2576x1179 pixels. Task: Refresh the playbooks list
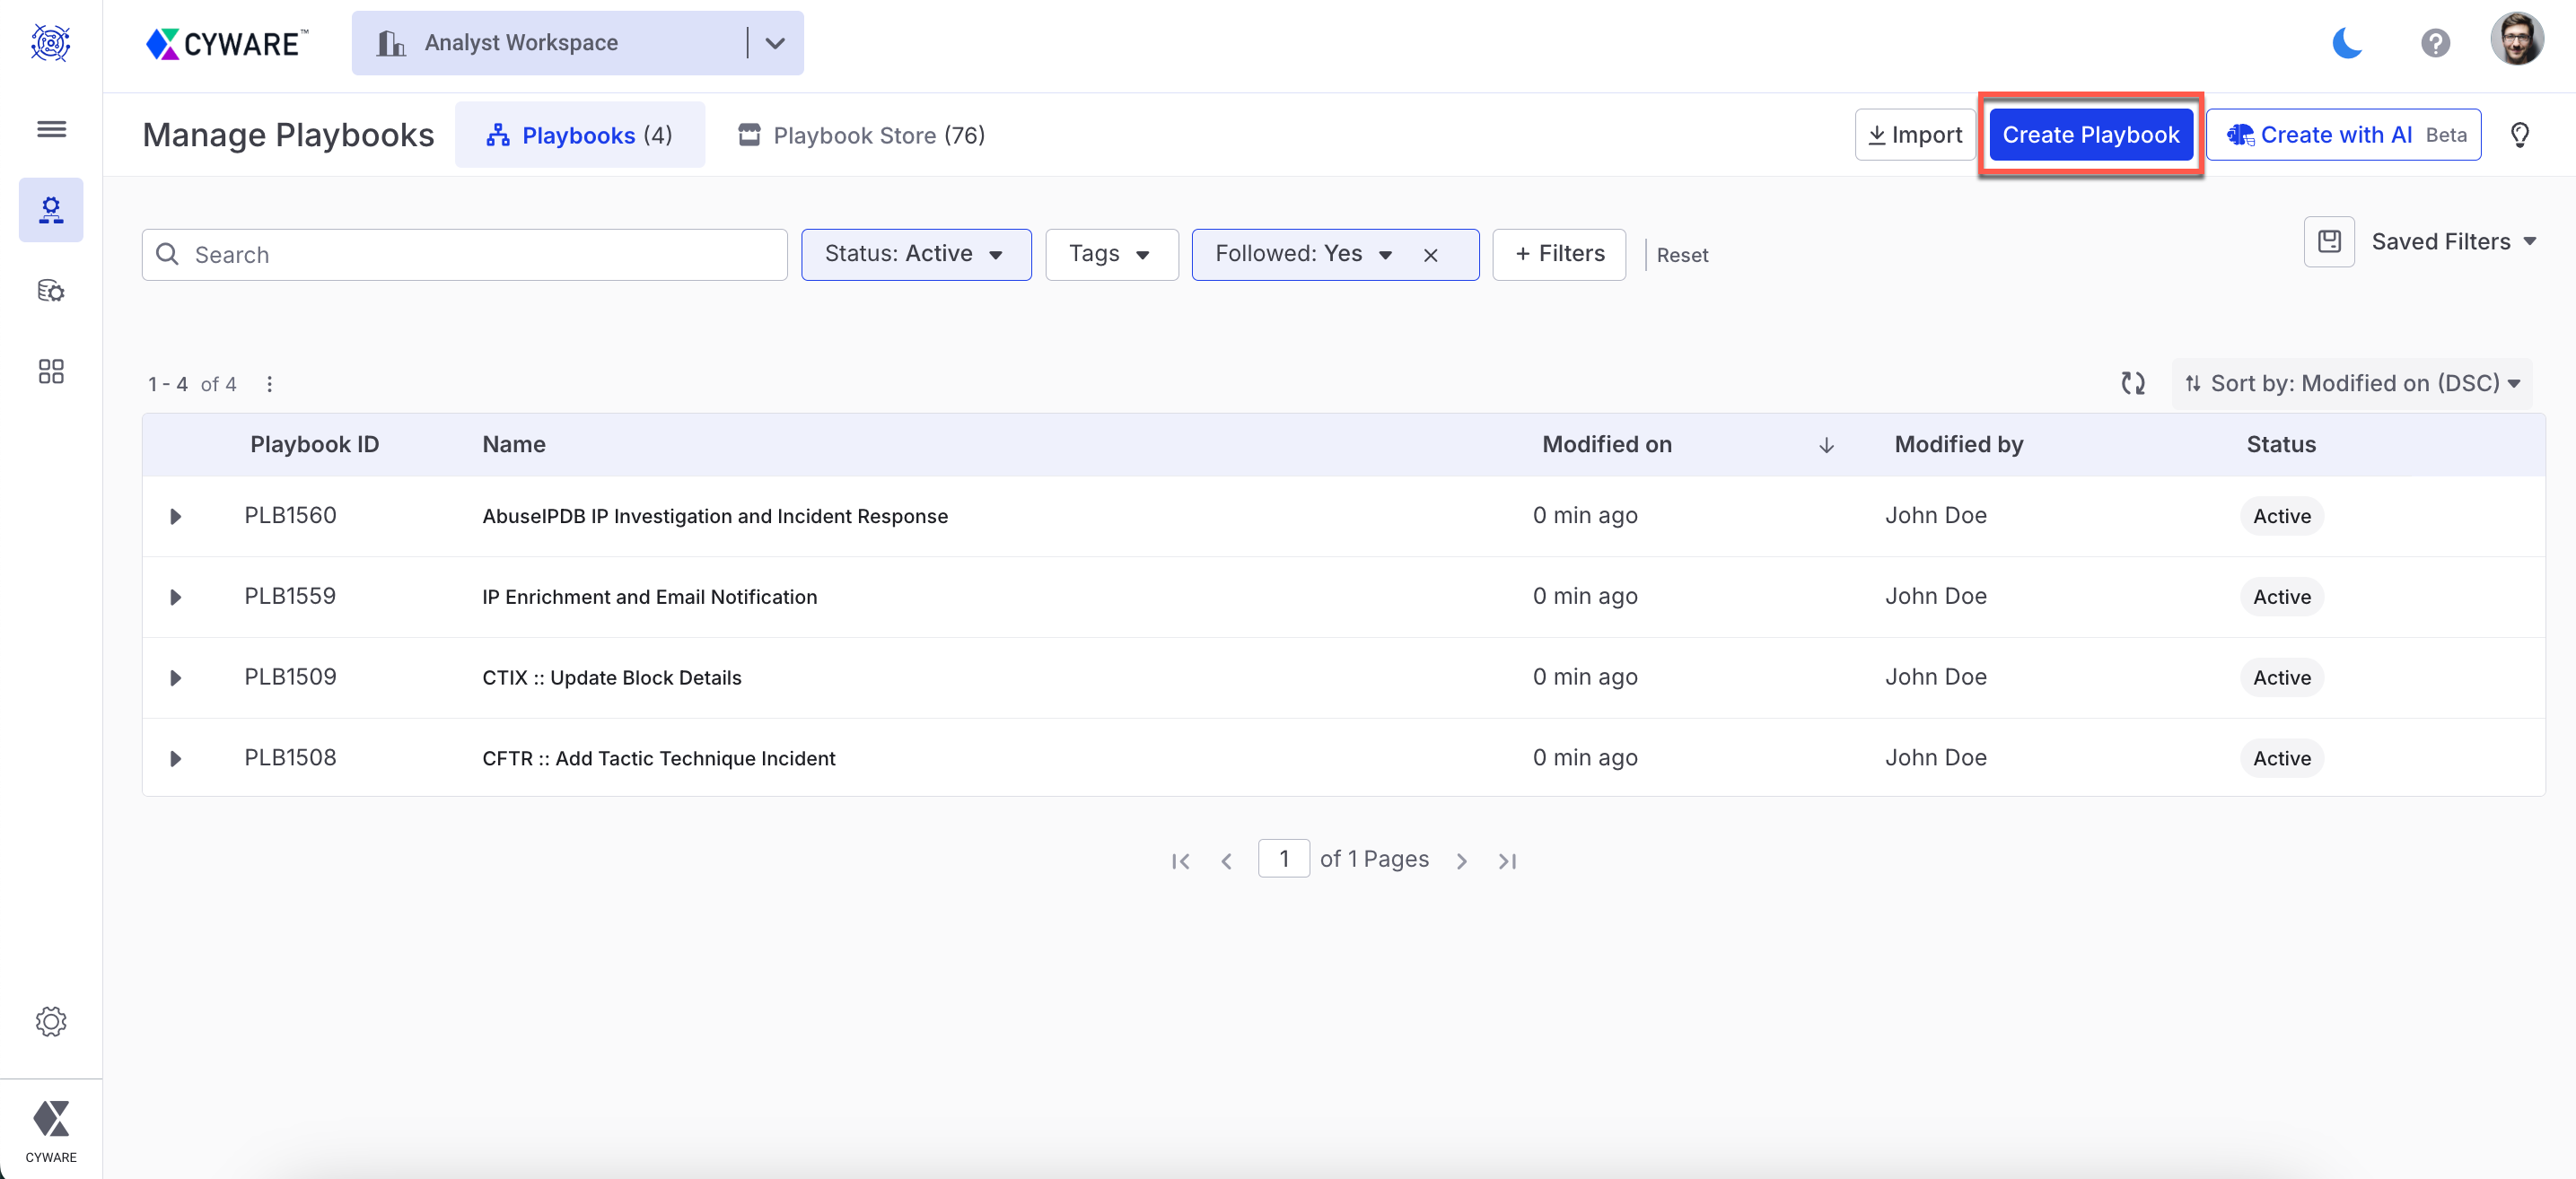pyautogui.click(x=2133, y=383)
